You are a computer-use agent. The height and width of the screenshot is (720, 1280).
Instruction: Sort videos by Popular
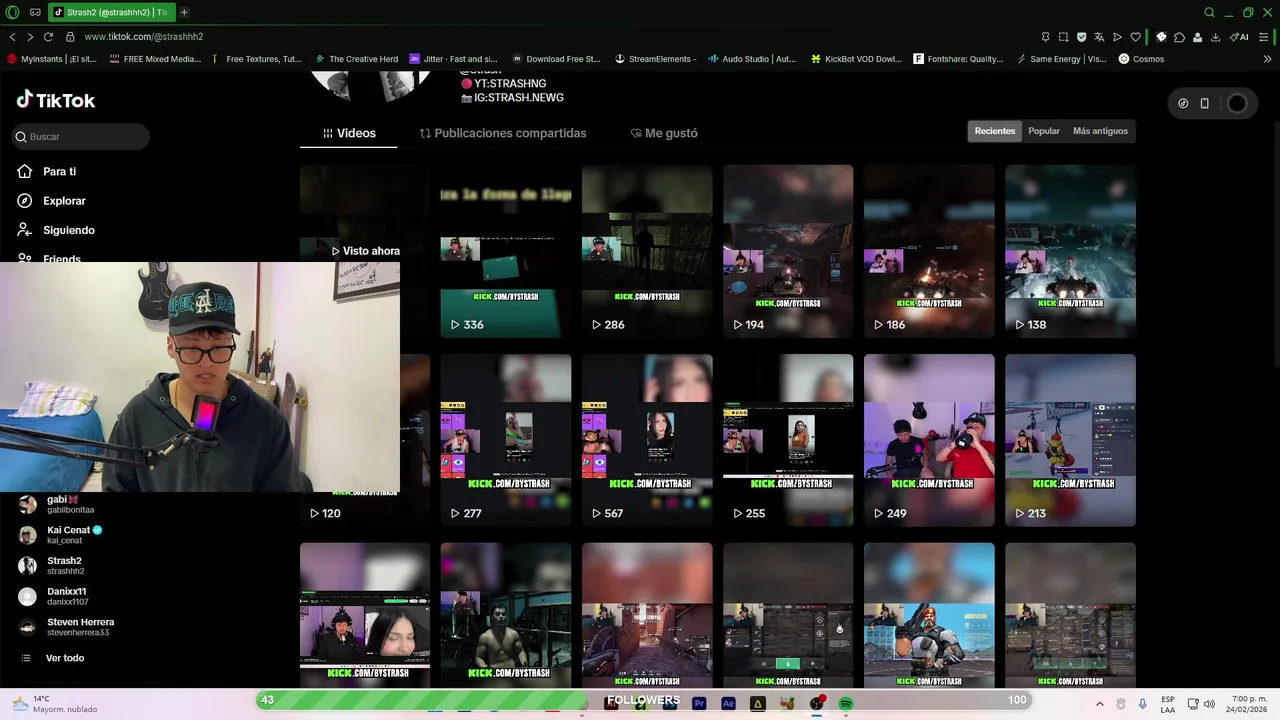(1044, 131)
